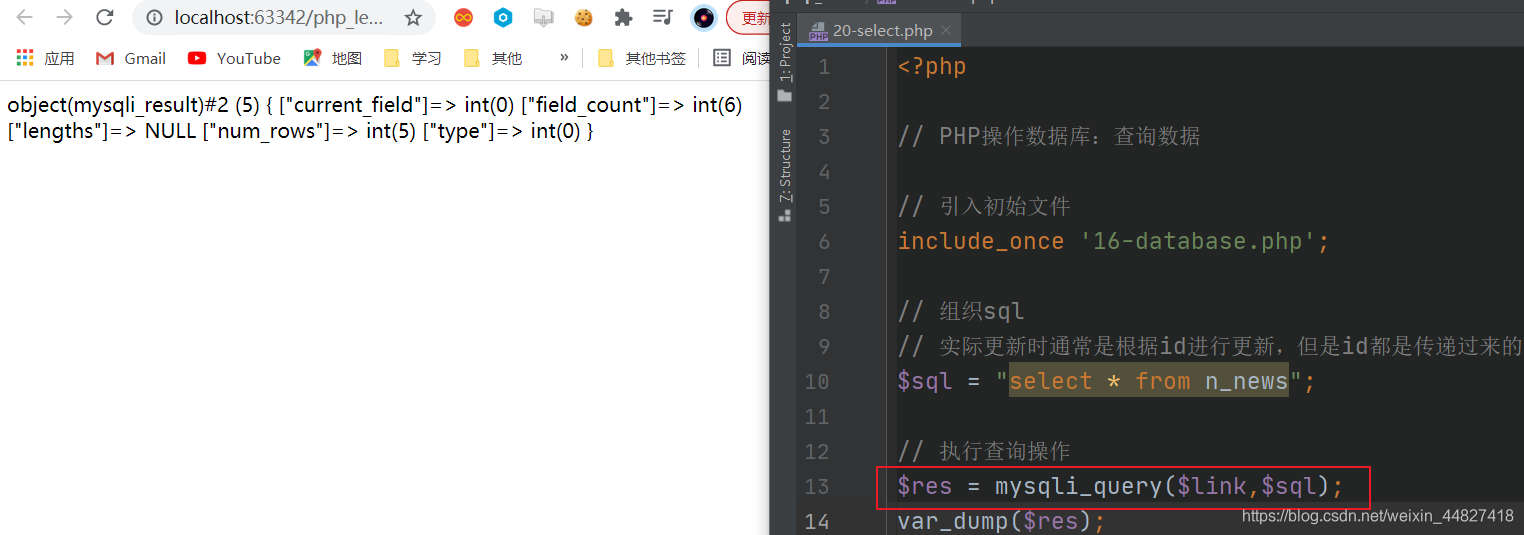The image size is (1524, 535).
Task: Open the gray download-box extension
Action: 543,17
